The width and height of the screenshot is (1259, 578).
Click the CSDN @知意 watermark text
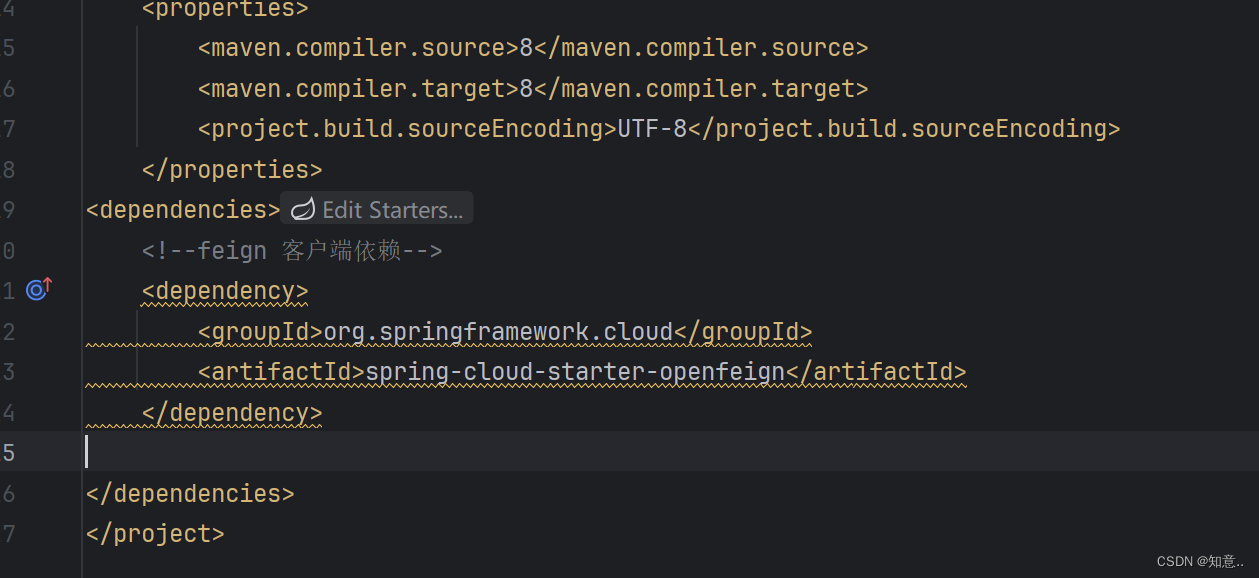1198,561
